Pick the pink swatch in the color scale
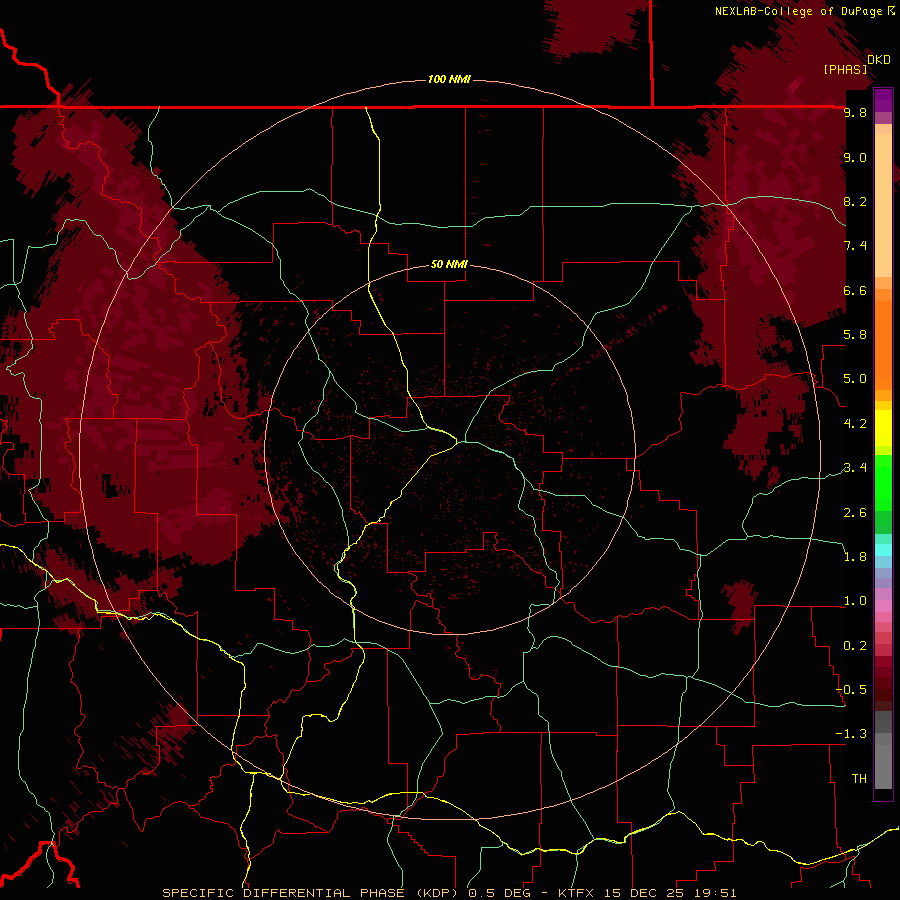This screenshot has width=900, height=900. click(x=883, y=606)
